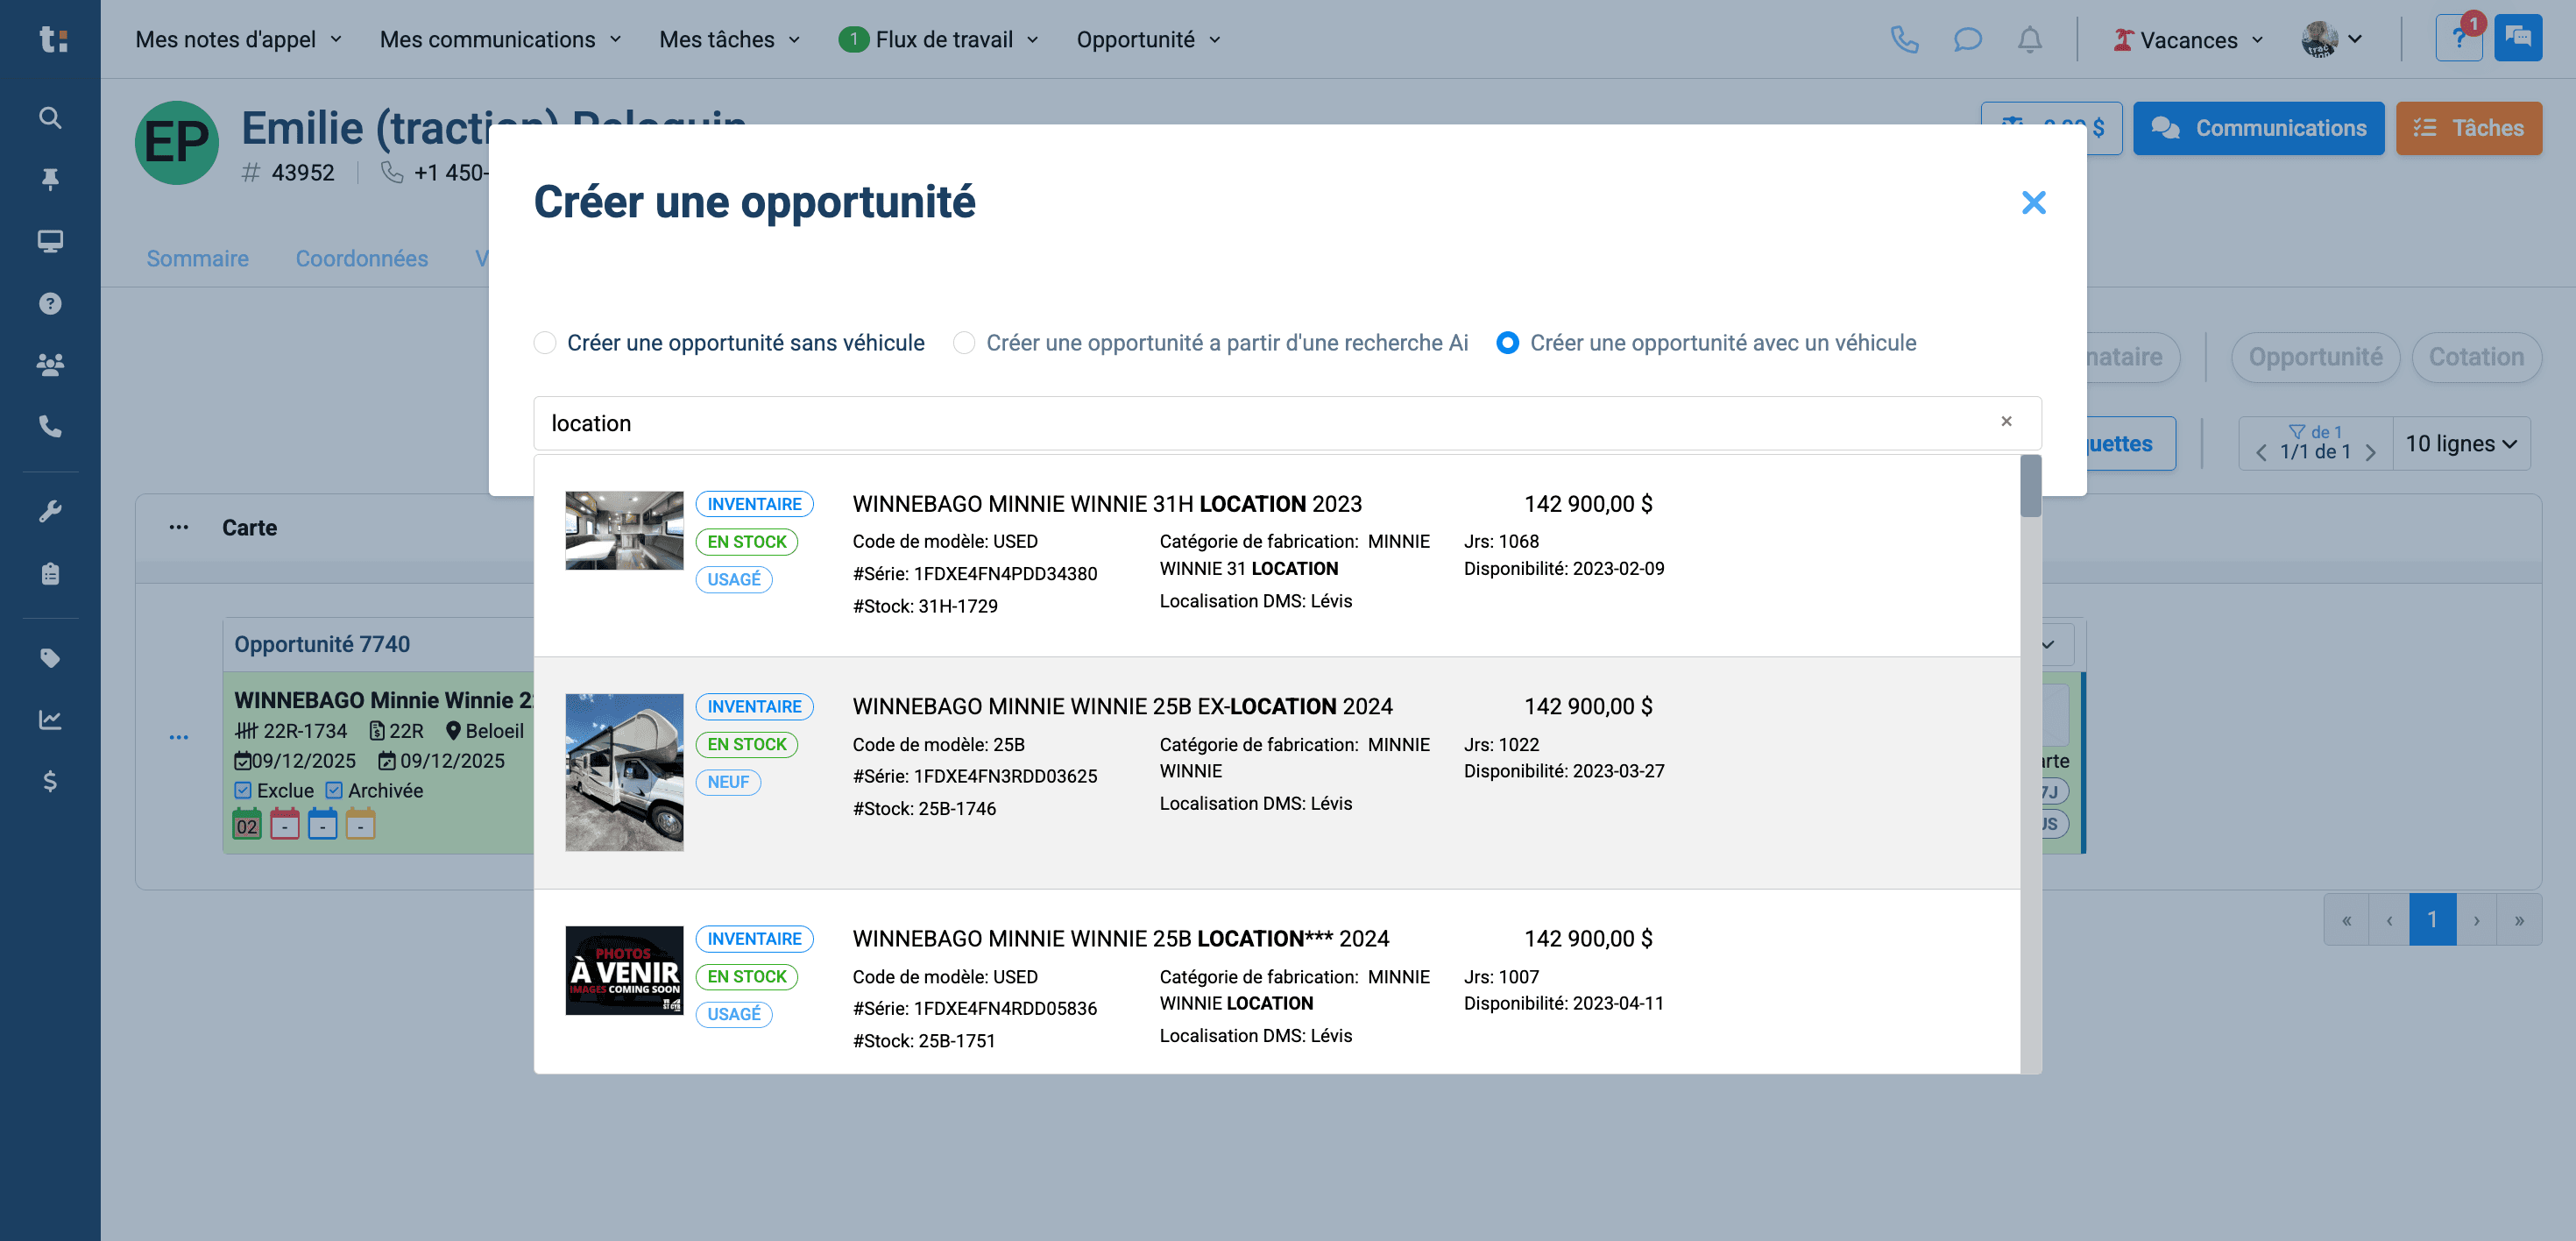Viewport: 2576px width, 1241px height.
Task: Click the results list scrollbar thumb
Action: [x=2030, y=486]
